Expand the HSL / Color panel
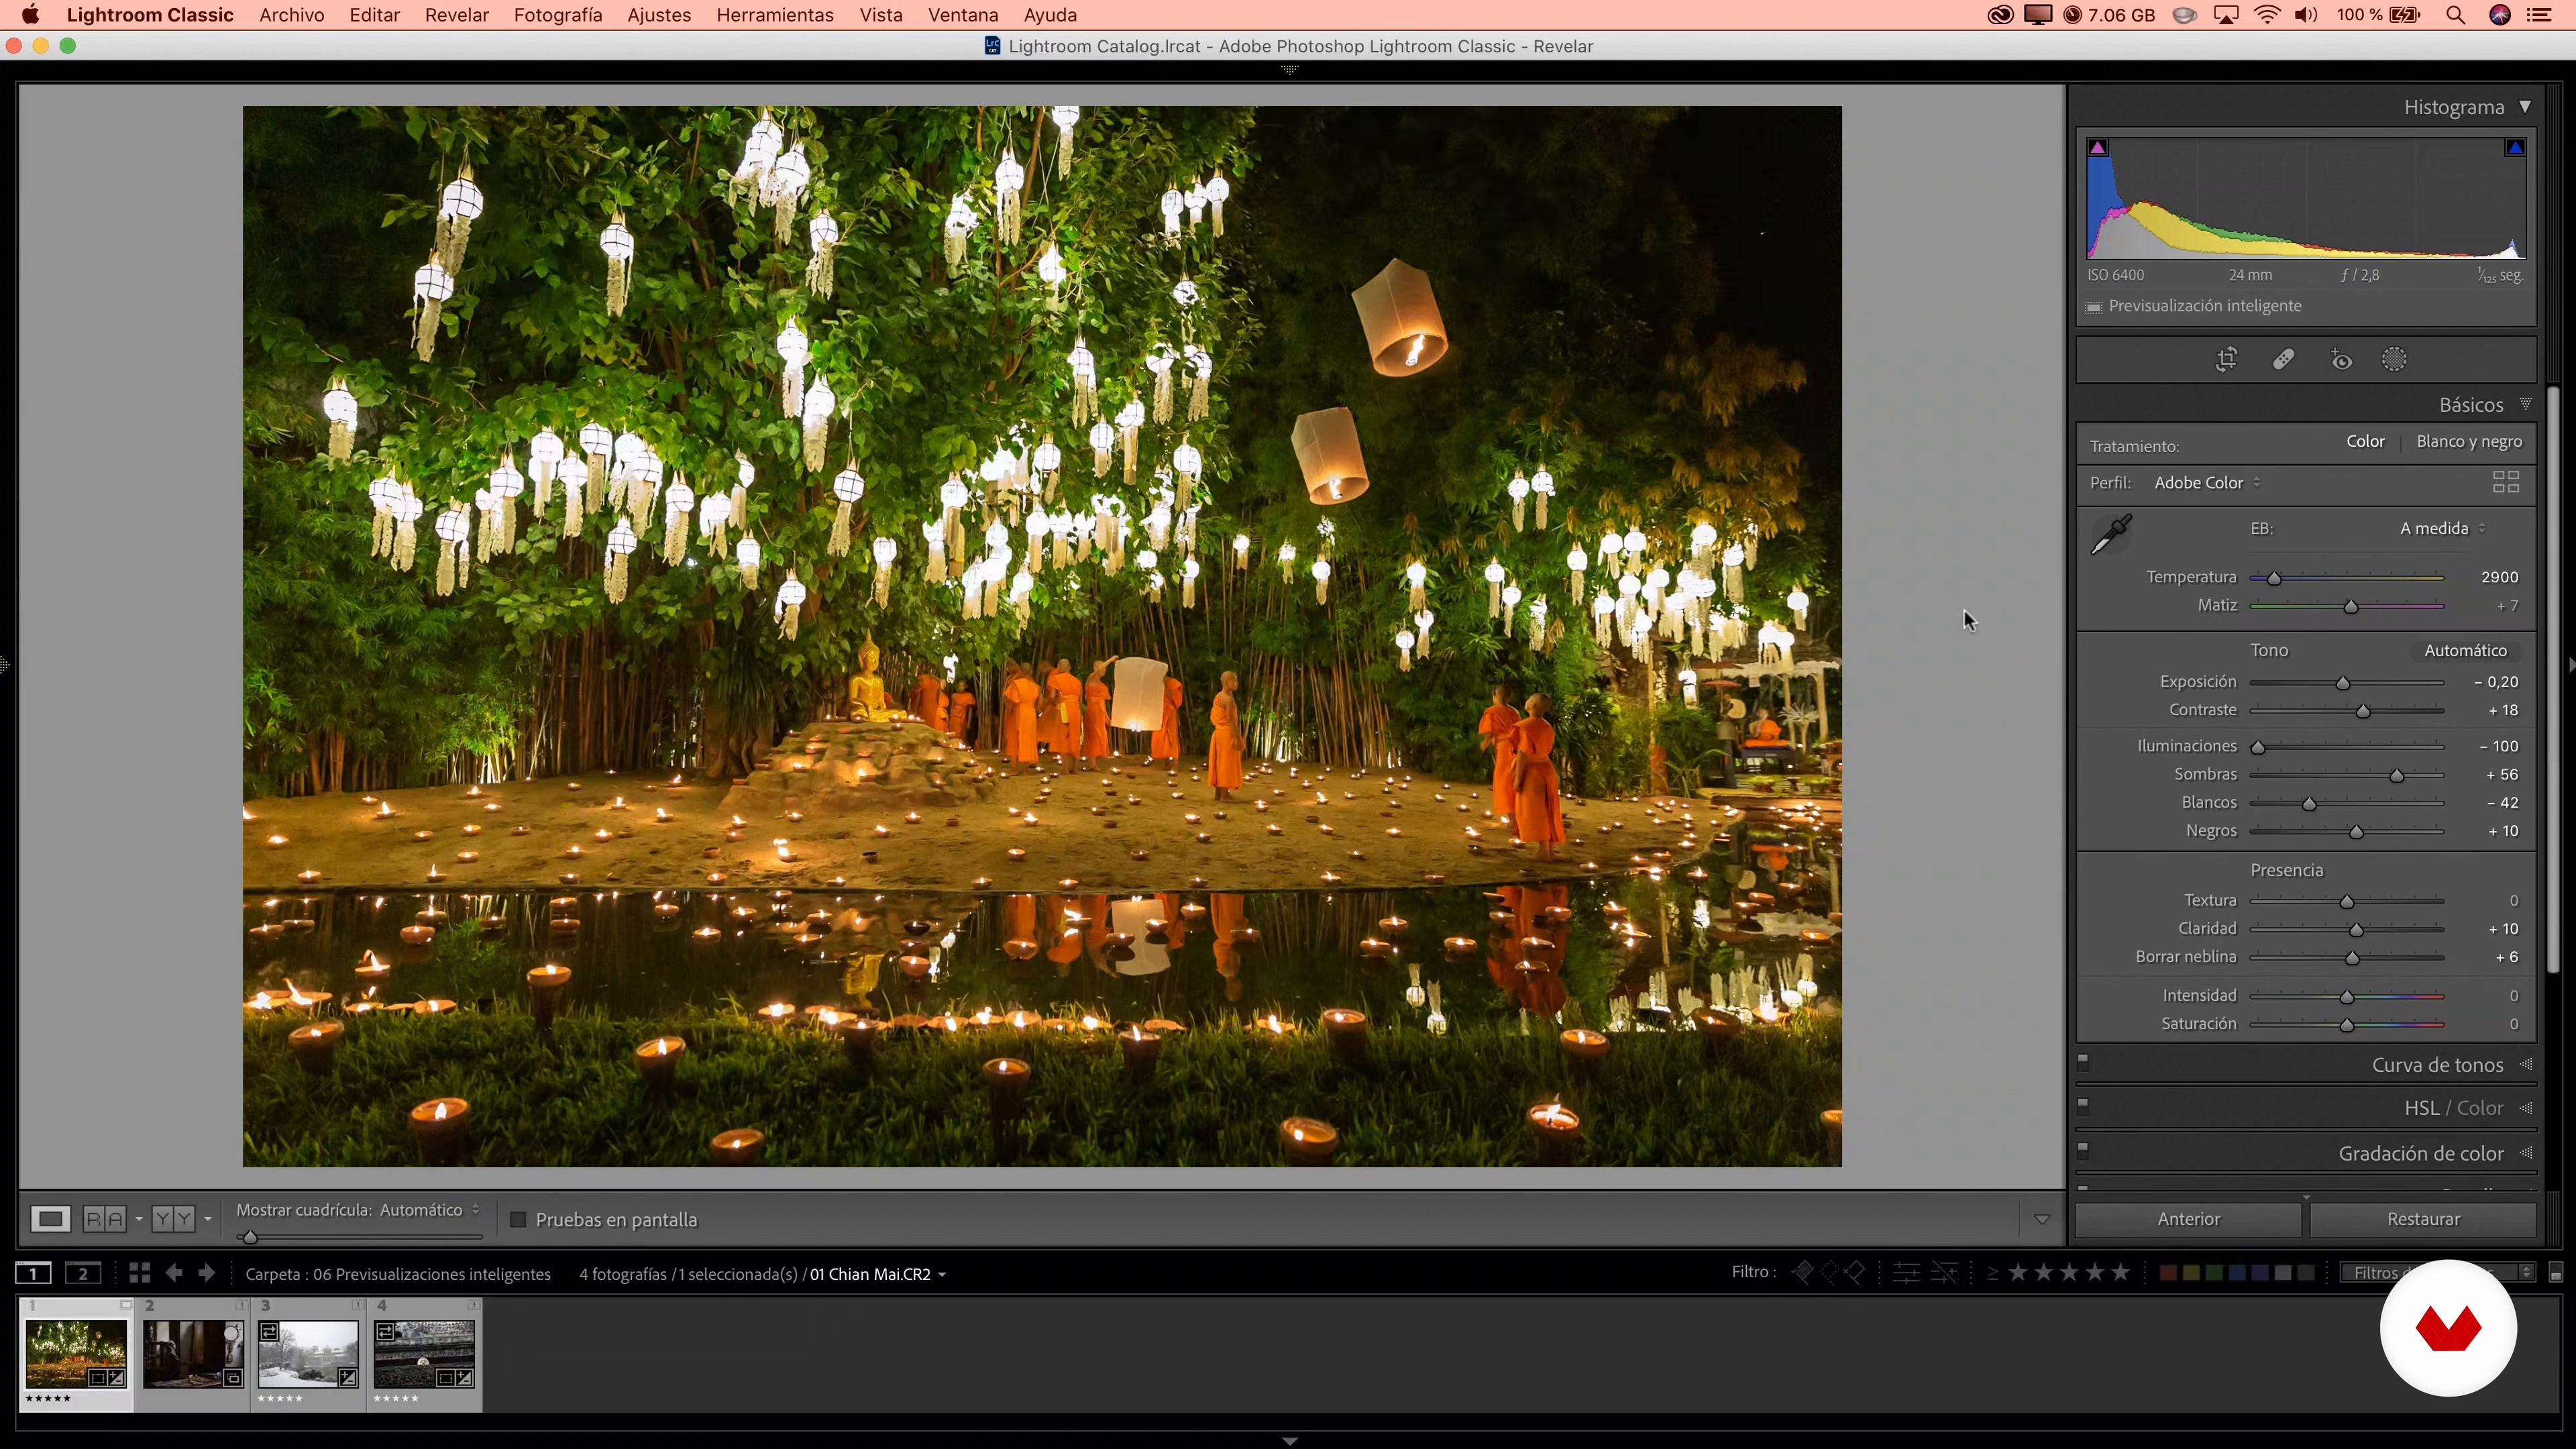 point(2453,1108)
